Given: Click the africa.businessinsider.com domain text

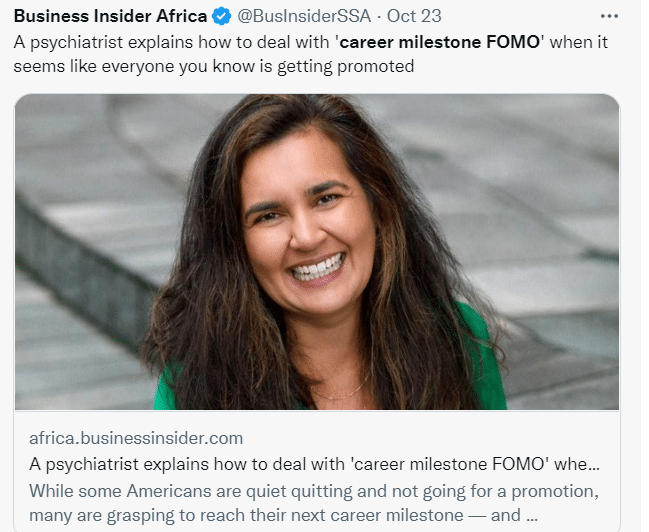Looking at the screenshot, I should point(136,438).
